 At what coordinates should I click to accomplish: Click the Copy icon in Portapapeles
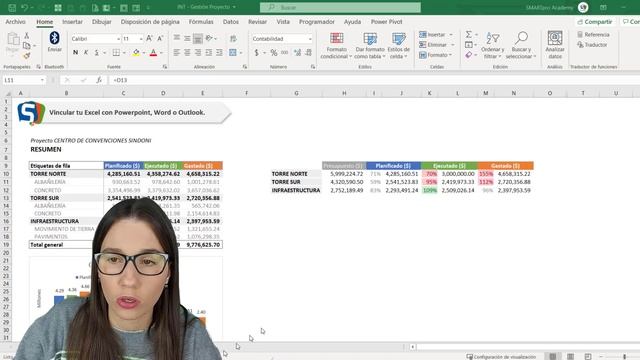click(x=27, y=46)
